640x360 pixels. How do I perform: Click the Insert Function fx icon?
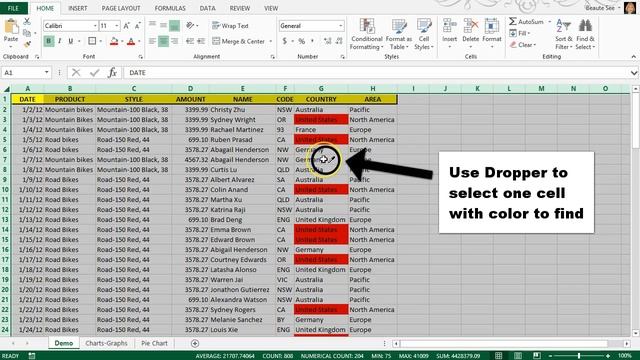click(112, 73)
